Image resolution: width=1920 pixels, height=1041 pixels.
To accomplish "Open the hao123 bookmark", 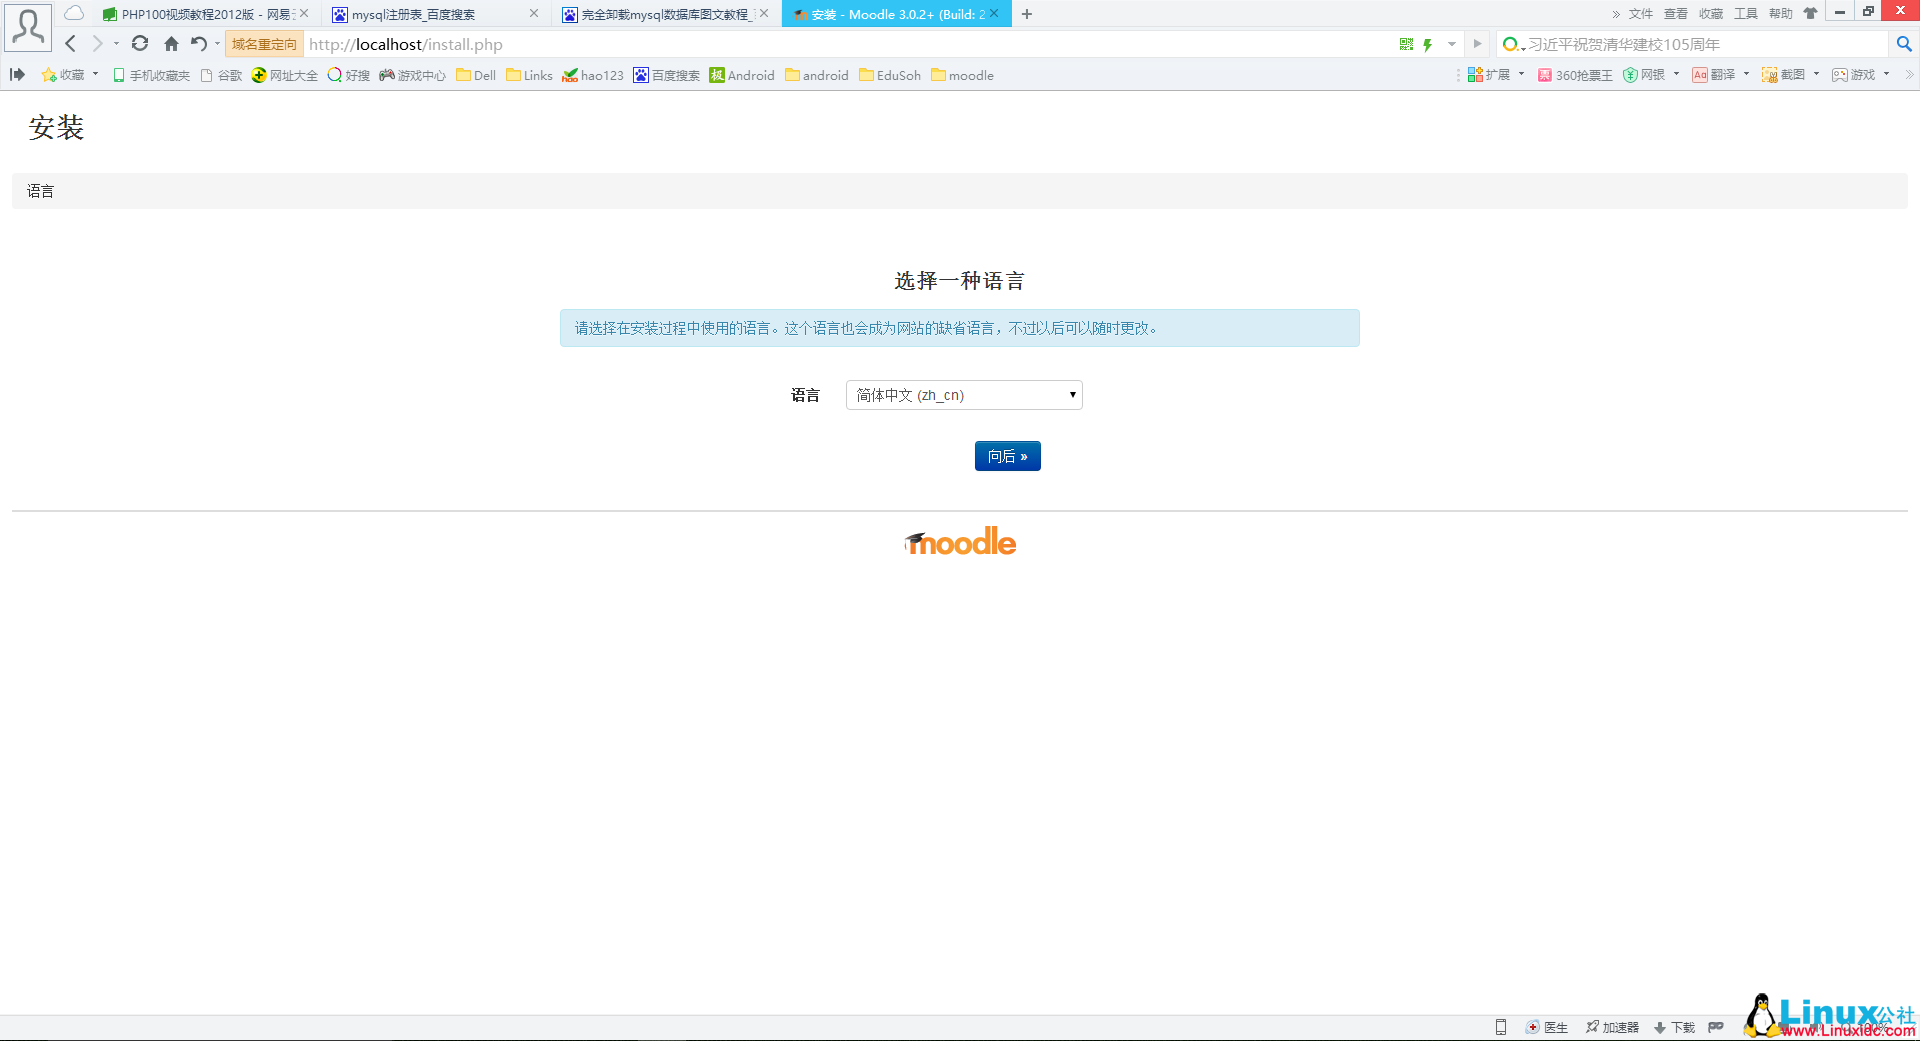I will click(x=593, y=75).
